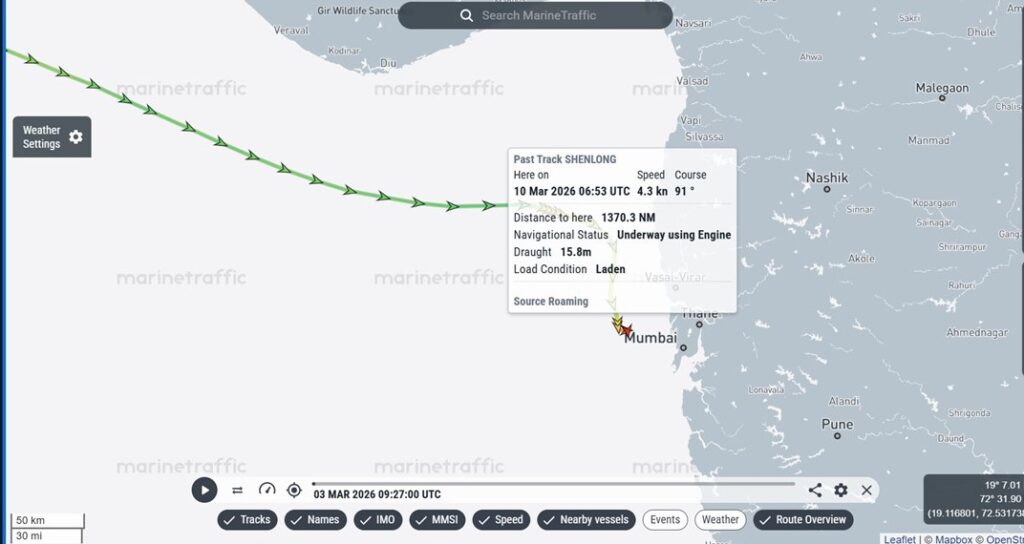The width and height of the screenshot is (1024, 544).
Task: Close the playback control bar
Action: click(x=867, y=490)
